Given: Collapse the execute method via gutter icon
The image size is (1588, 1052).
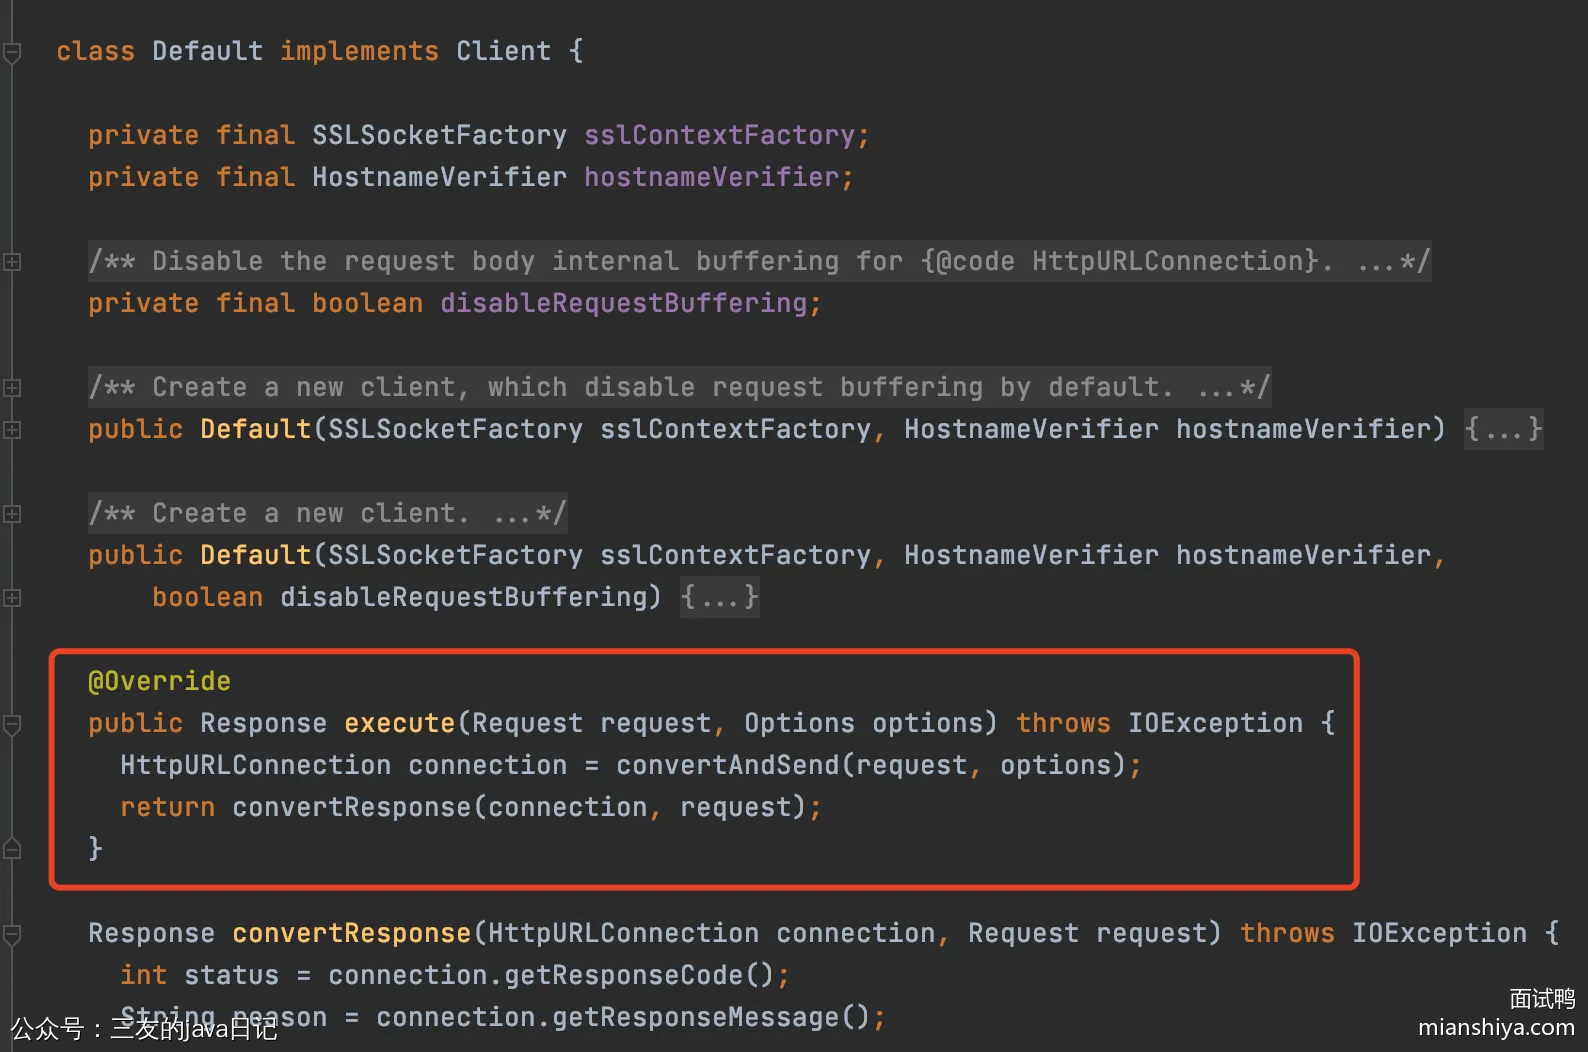Looking at the screenshot, I should 12,724.
